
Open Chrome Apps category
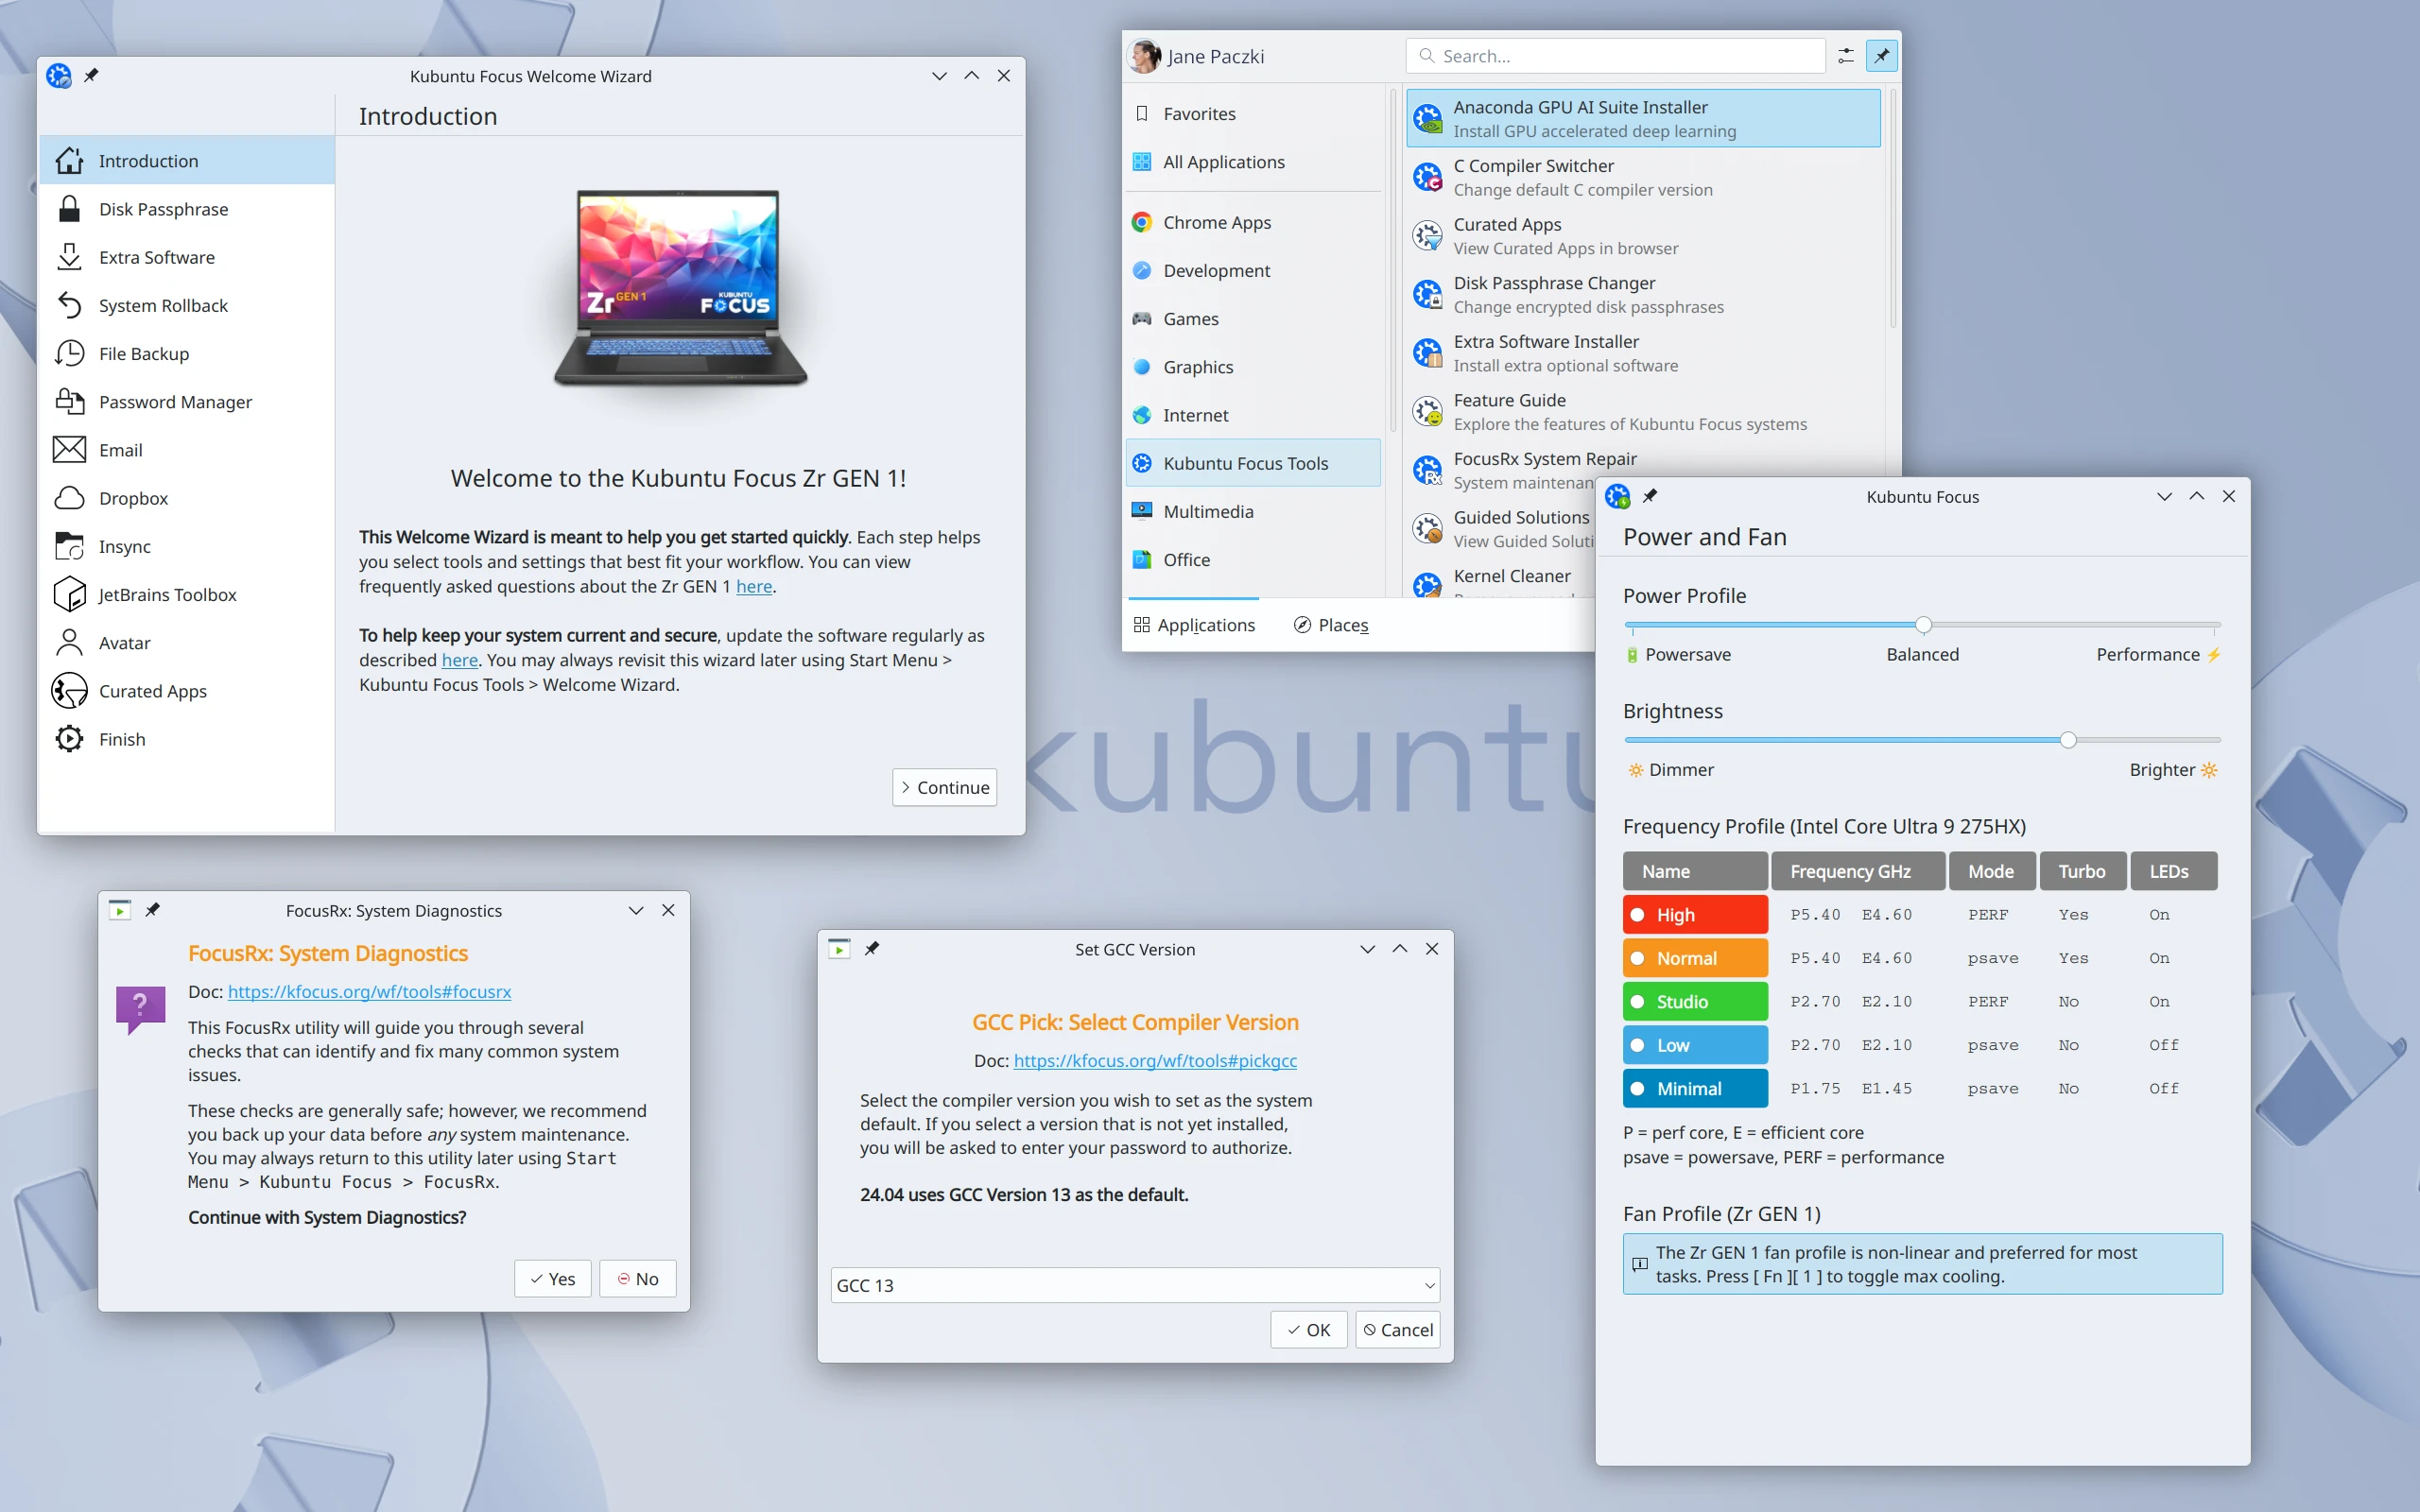point(1253,222)
